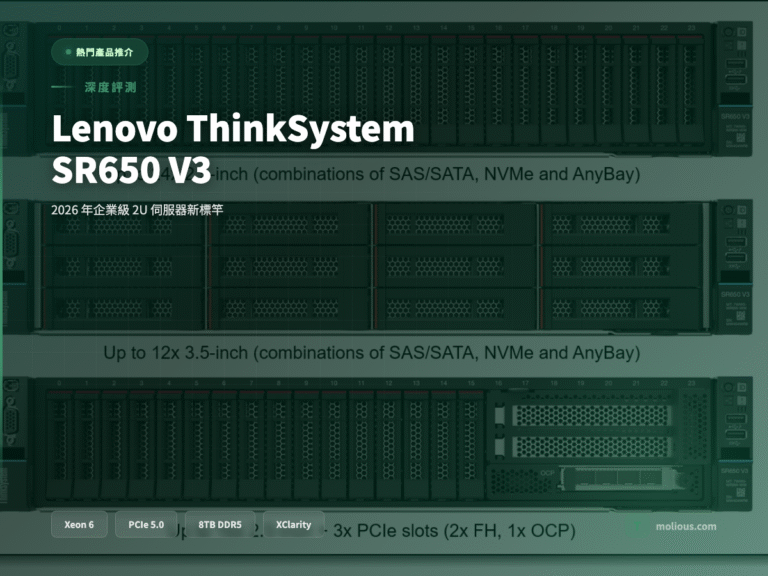The width and height of the screenshot is (768, 576).
Task: Click the 2026 年企業級 2U 伺服器新標竿 subtitle
Action: click(x=137, y=210)
